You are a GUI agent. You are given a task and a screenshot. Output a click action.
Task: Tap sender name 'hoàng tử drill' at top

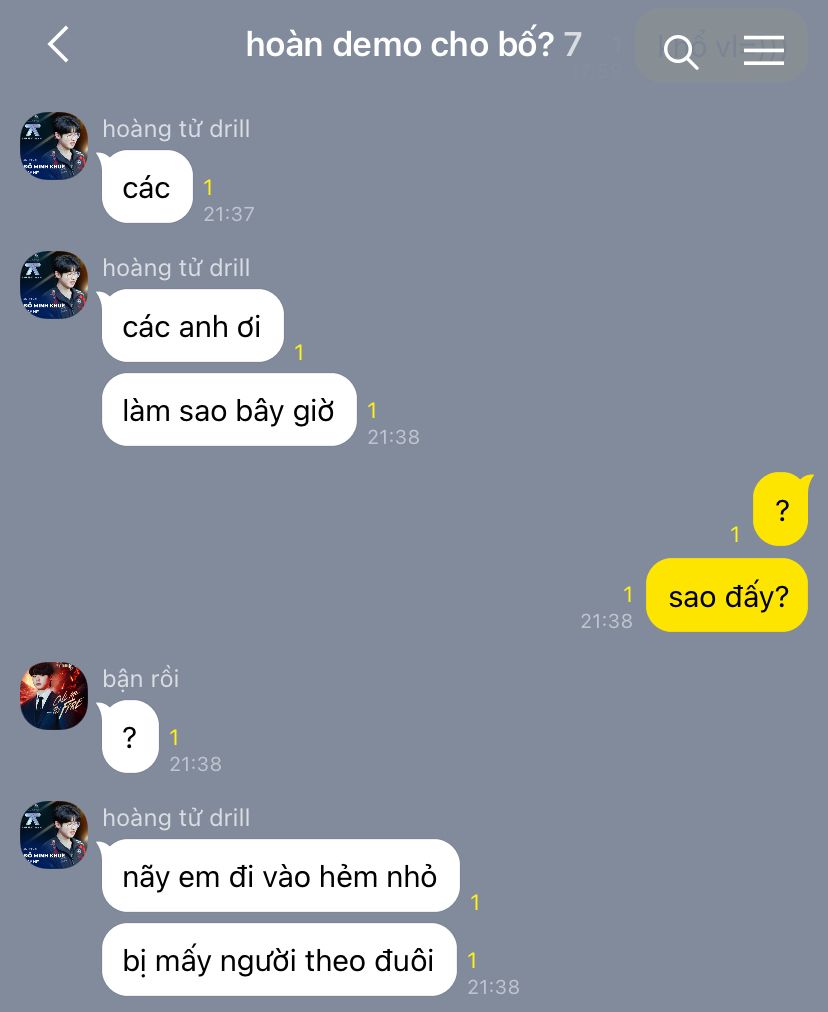tap(176, 129)
